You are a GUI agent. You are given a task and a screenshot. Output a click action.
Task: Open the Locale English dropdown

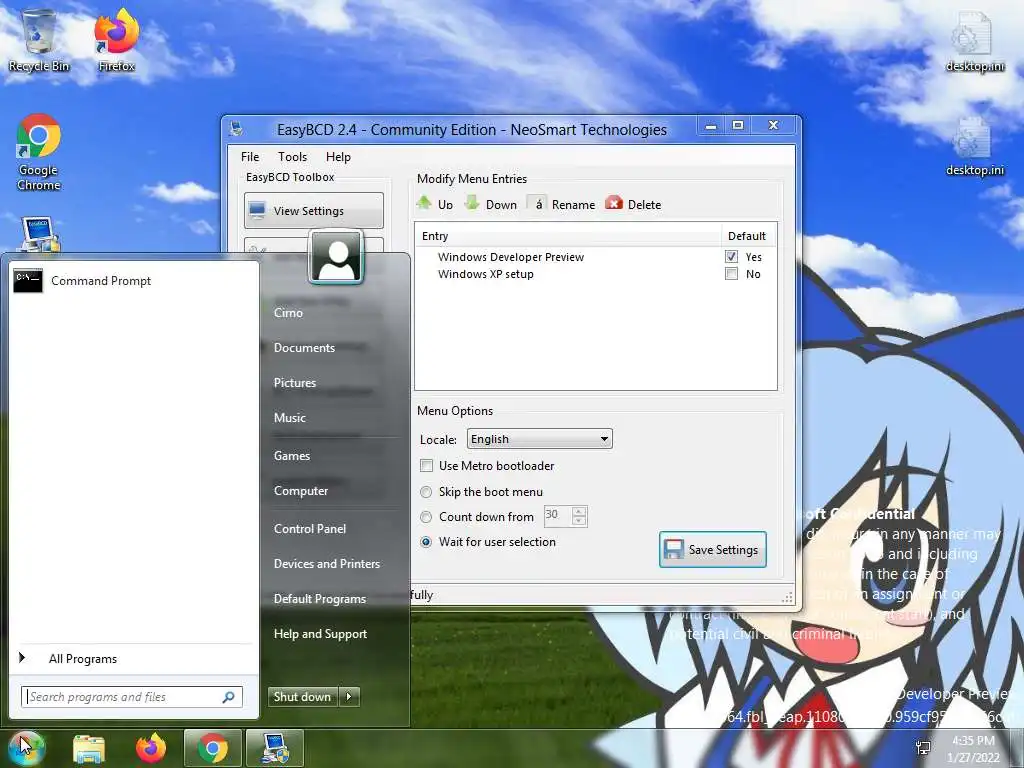pyautogui.click(x=539, y=439)
